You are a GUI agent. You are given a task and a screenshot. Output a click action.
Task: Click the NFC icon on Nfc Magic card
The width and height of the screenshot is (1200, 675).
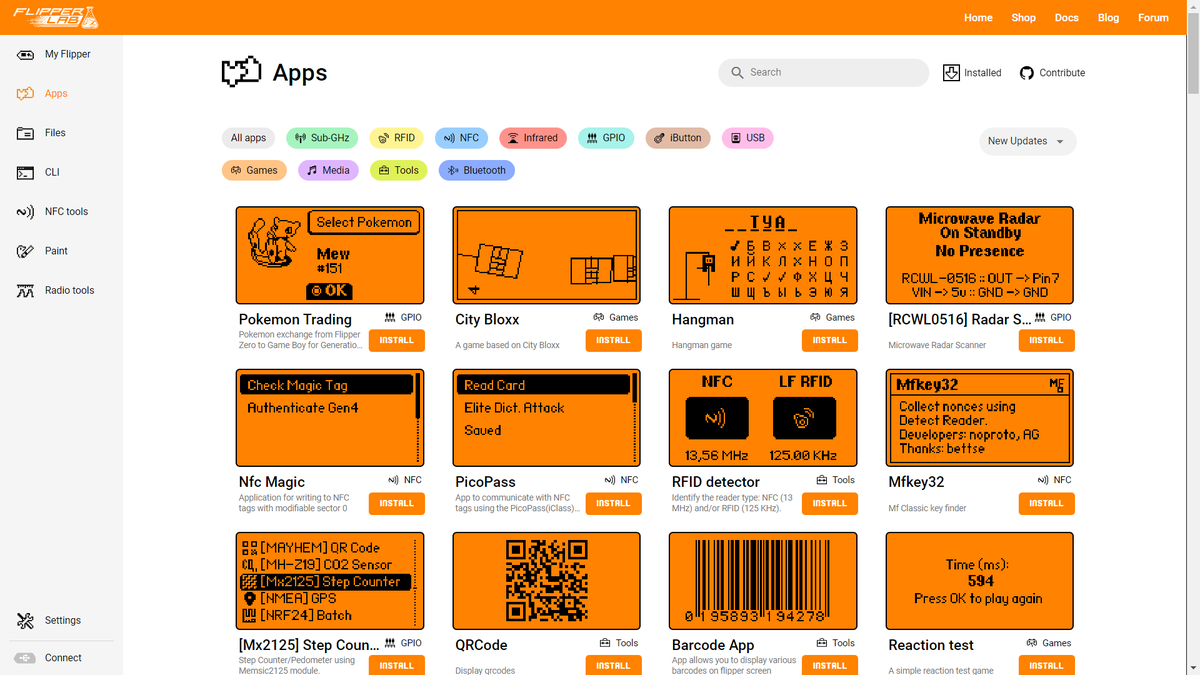point(393,480)
